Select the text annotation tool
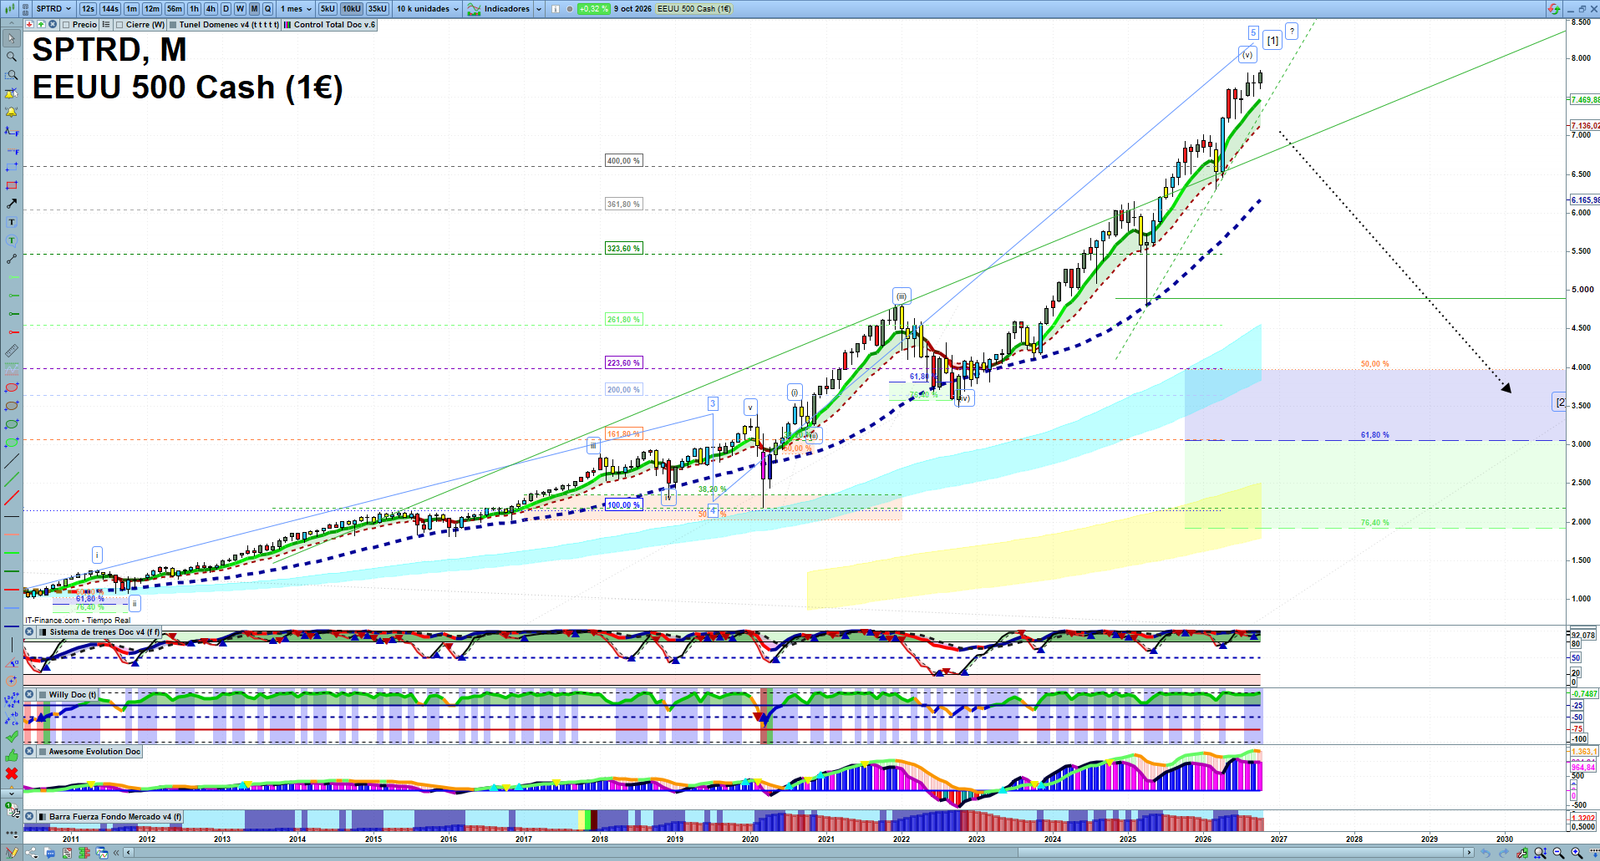Screen dimensions: 1600x861 point(12,221)
